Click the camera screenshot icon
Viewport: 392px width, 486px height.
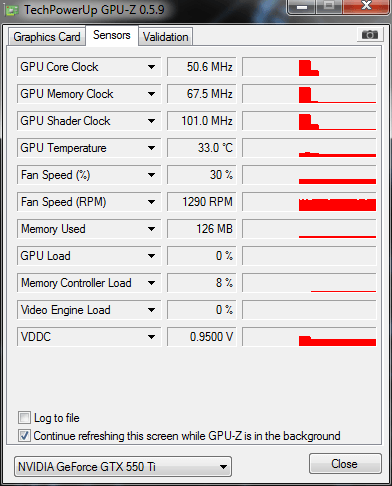[x=369, y=35]
